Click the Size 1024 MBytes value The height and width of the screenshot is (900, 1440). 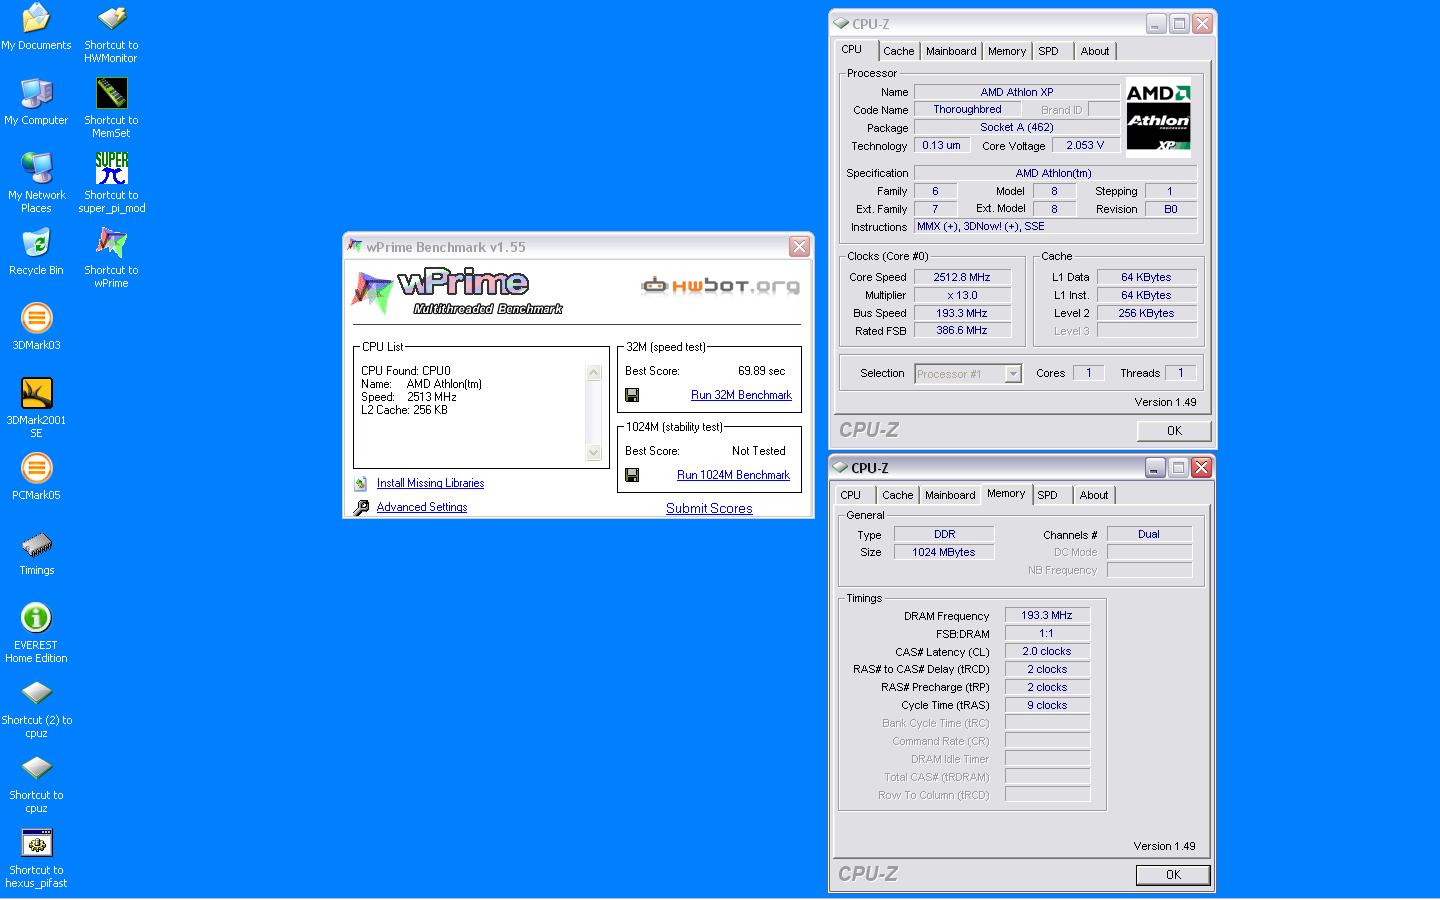943,552
